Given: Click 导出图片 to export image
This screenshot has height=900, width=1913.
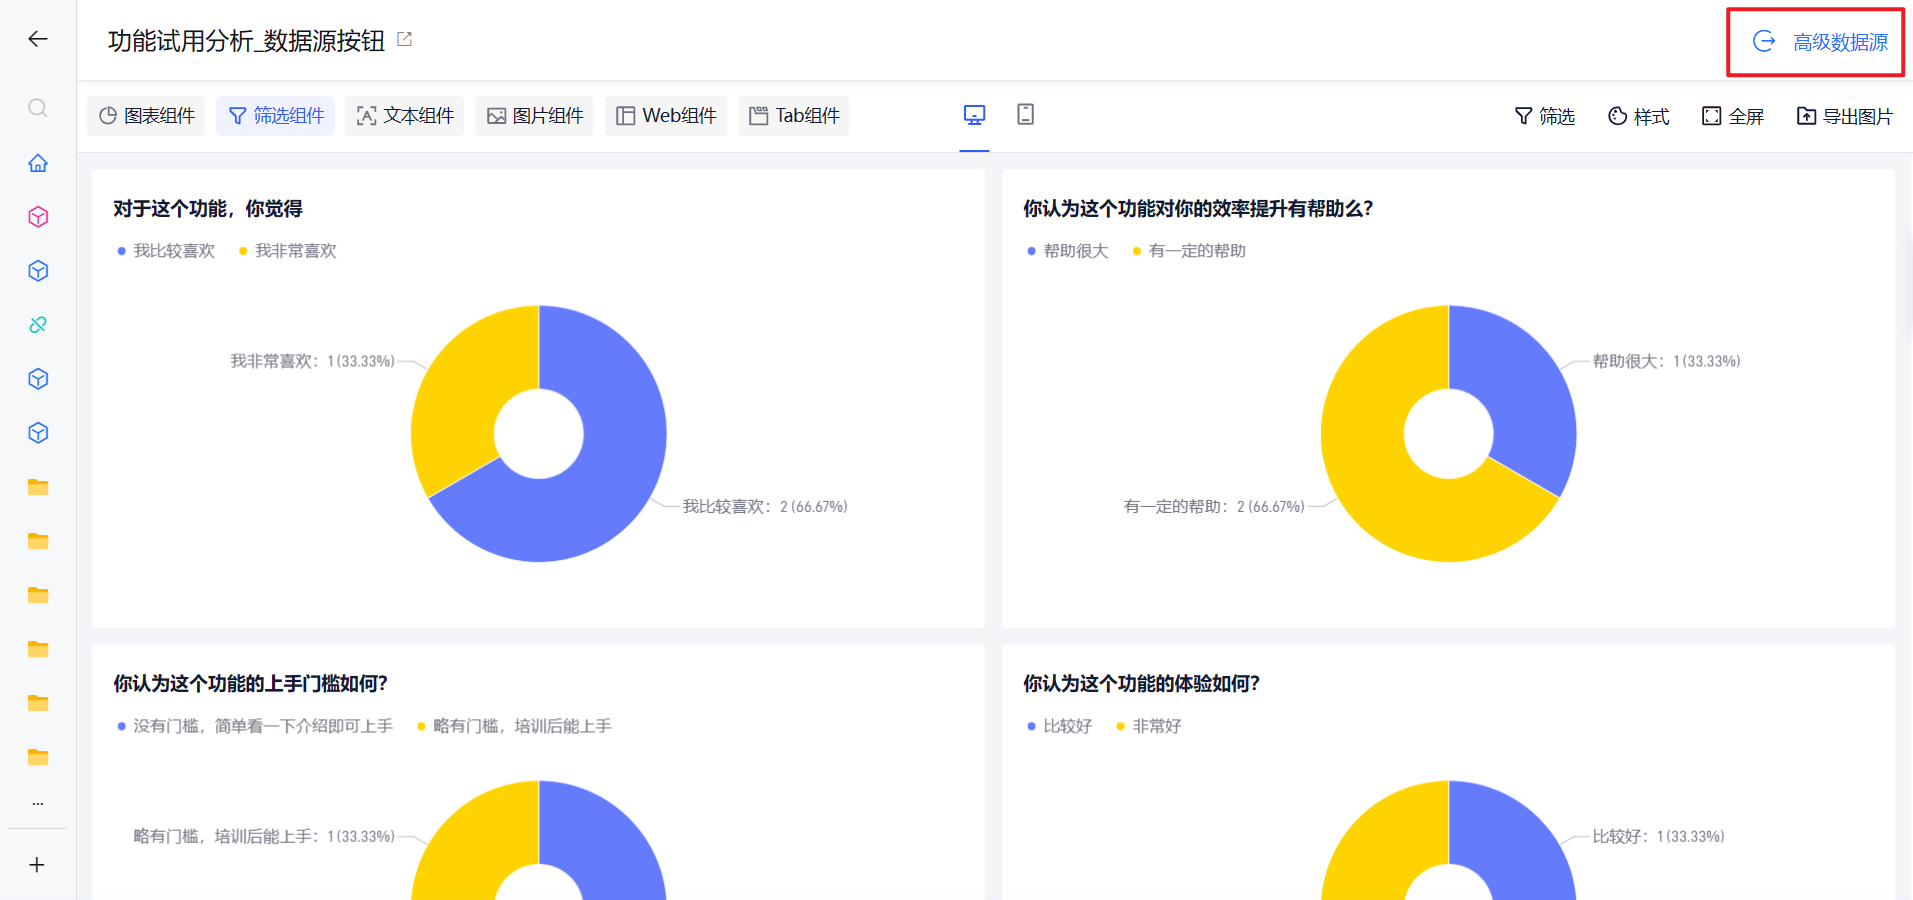Looking at the screenshot, I should [x=1845, y=117].
